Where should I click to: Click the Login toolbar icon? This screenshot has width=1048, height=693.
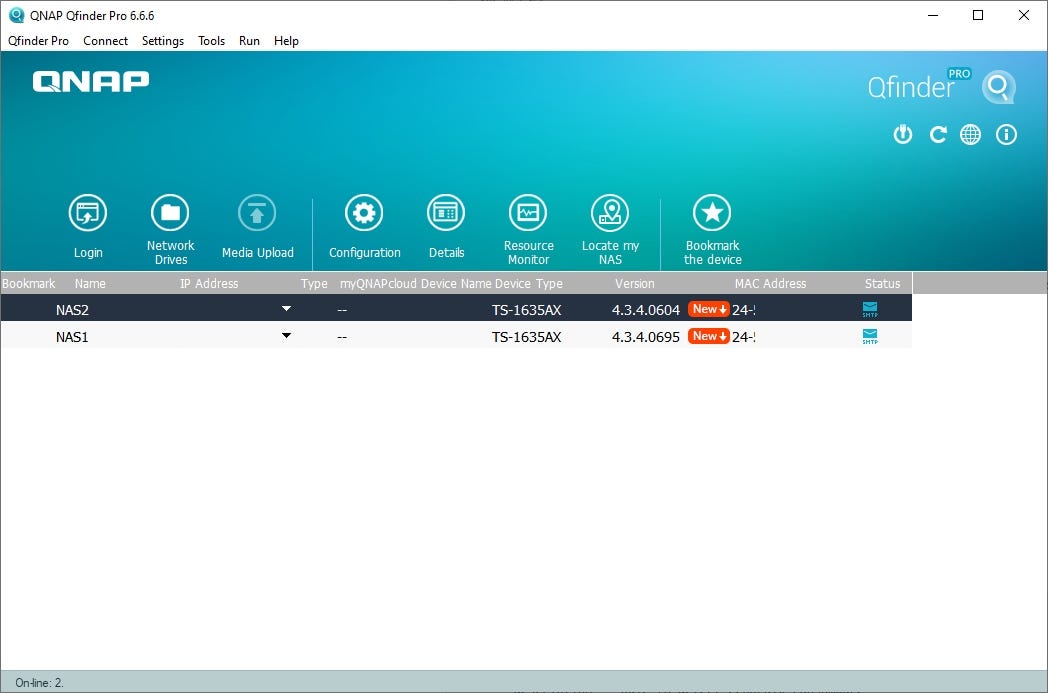(x=88, y=213)
